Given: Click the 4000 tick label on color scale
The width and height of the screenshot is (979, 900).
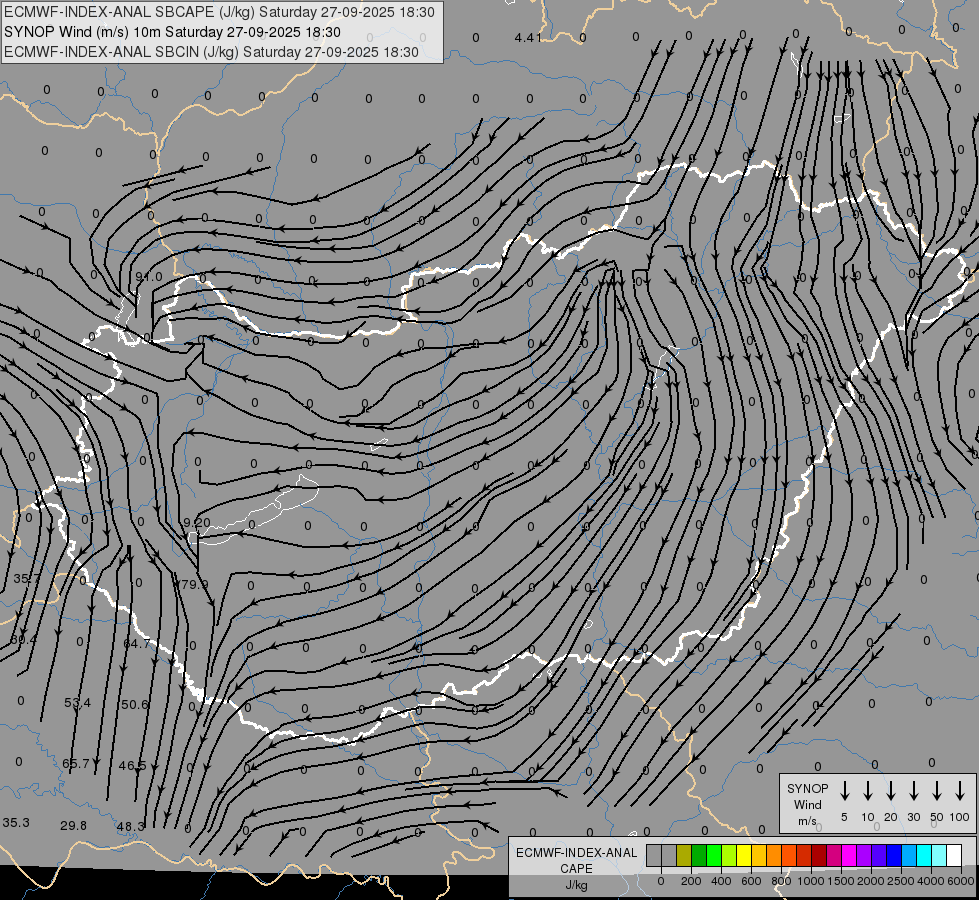Looking at the screenshot, I should 931,881.
